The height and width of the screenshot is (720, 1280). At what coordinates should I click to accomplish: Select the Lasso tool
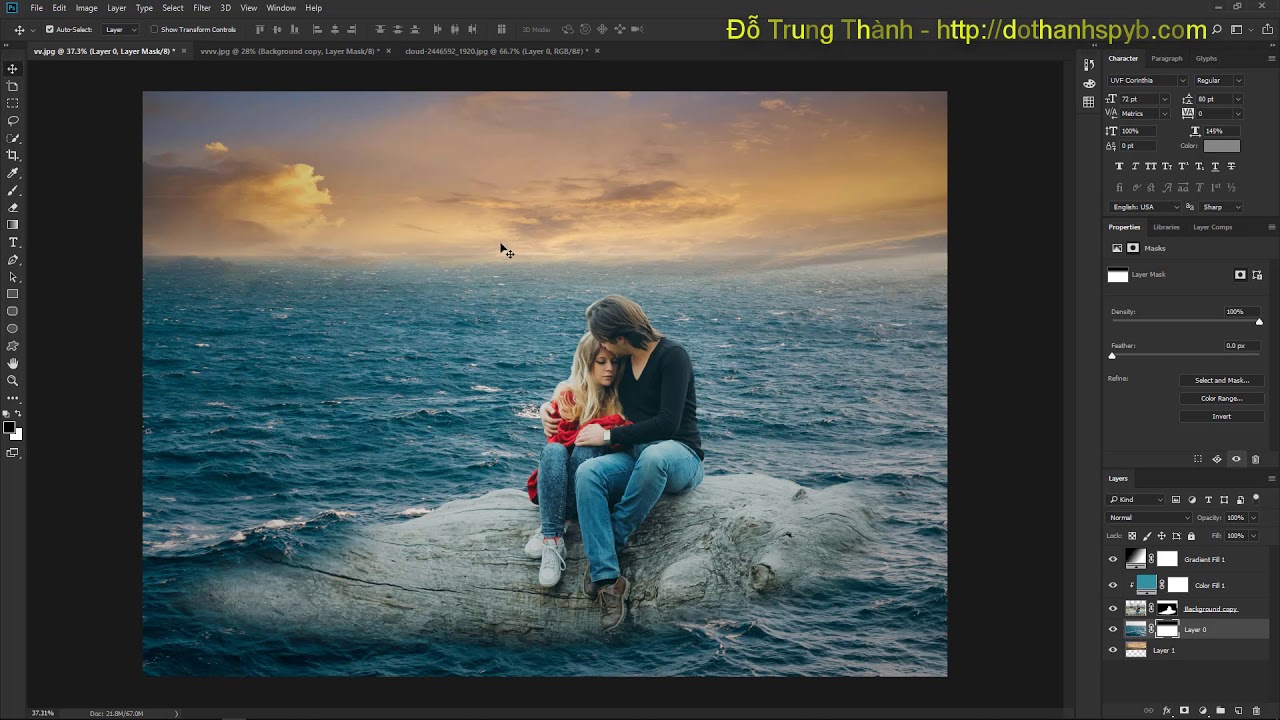click(13, 121)
